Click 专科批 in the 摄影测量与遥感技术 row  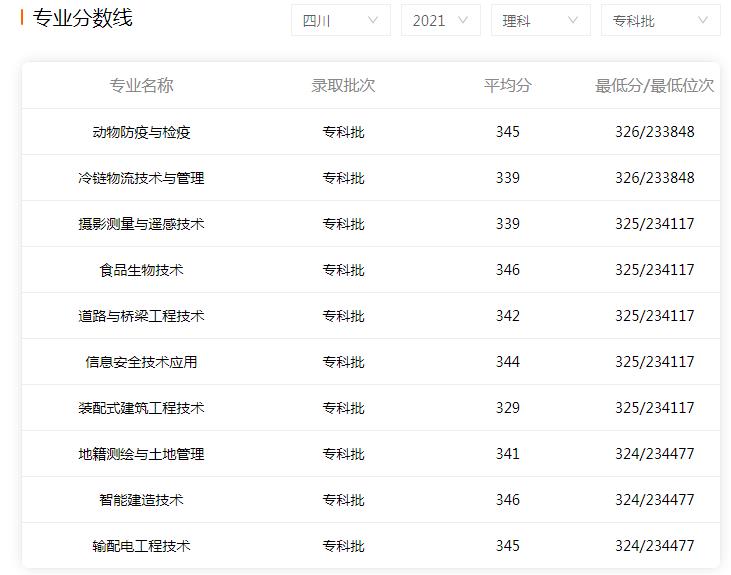[344, 224]
